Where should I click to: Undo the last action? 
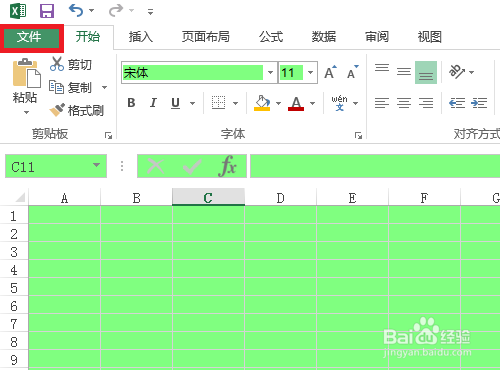(x=76, y=11)
